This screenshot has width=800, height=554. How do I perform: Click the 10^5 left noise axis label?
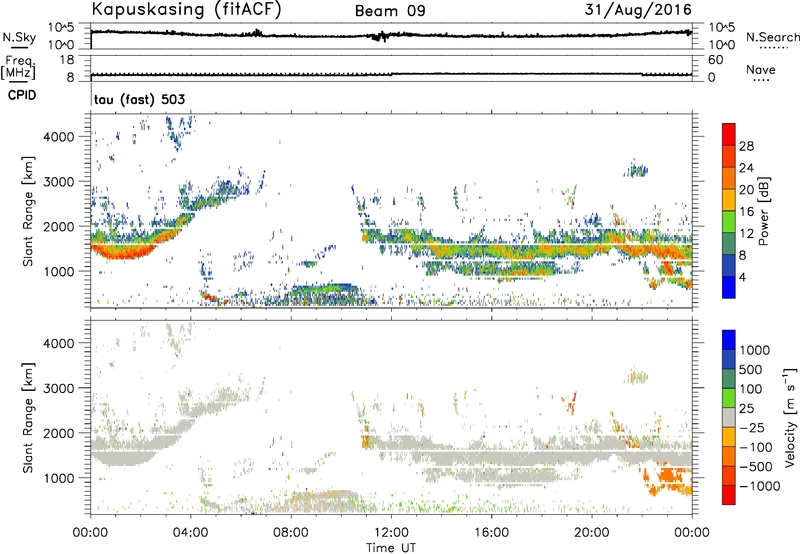pos(61,27)
